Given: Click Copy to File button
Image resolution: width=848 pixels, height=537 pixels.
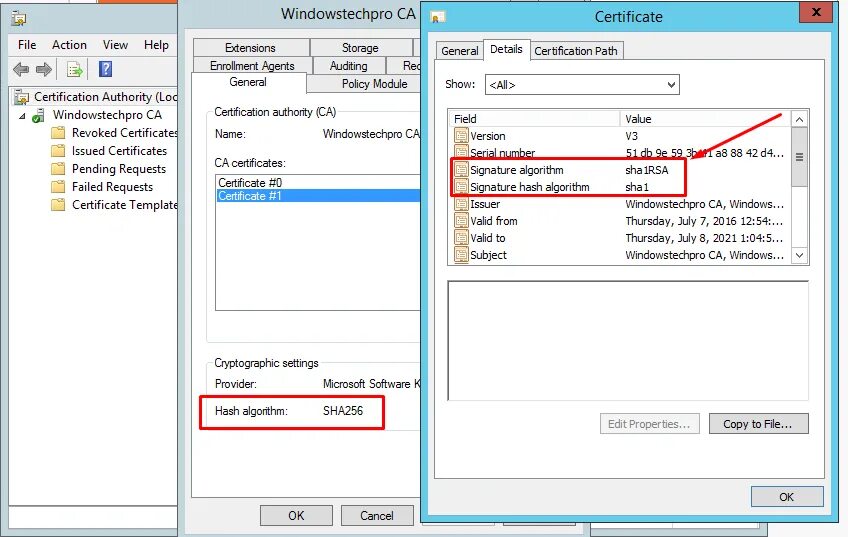Looking at the screenshot, I should click(x=758, y=424).
